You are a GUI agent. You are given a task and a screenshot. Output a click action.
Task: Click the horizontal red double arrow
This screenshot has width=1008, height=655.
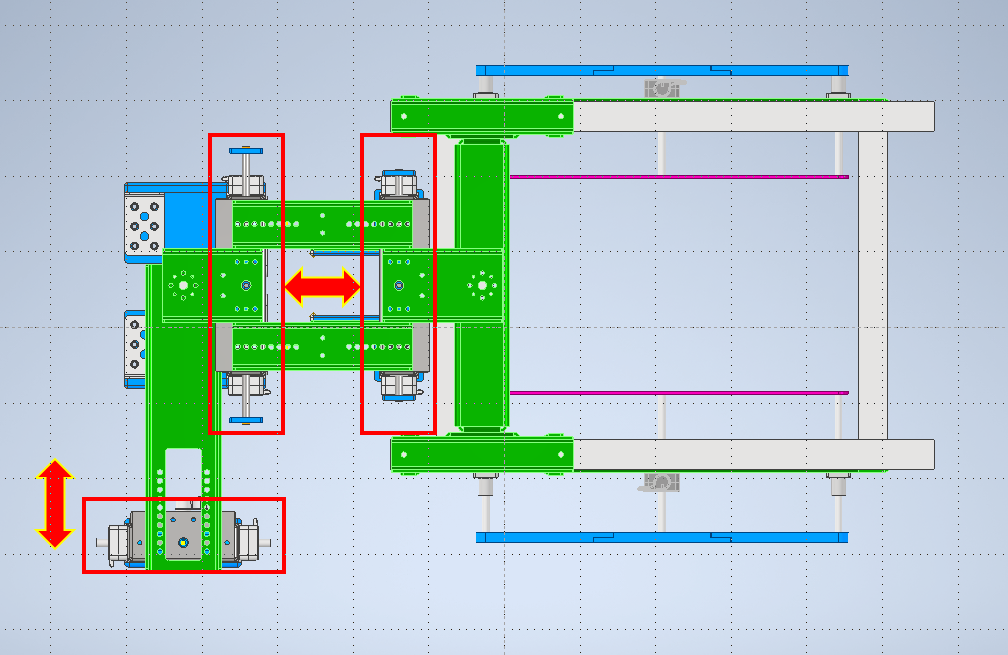[323, 287]
